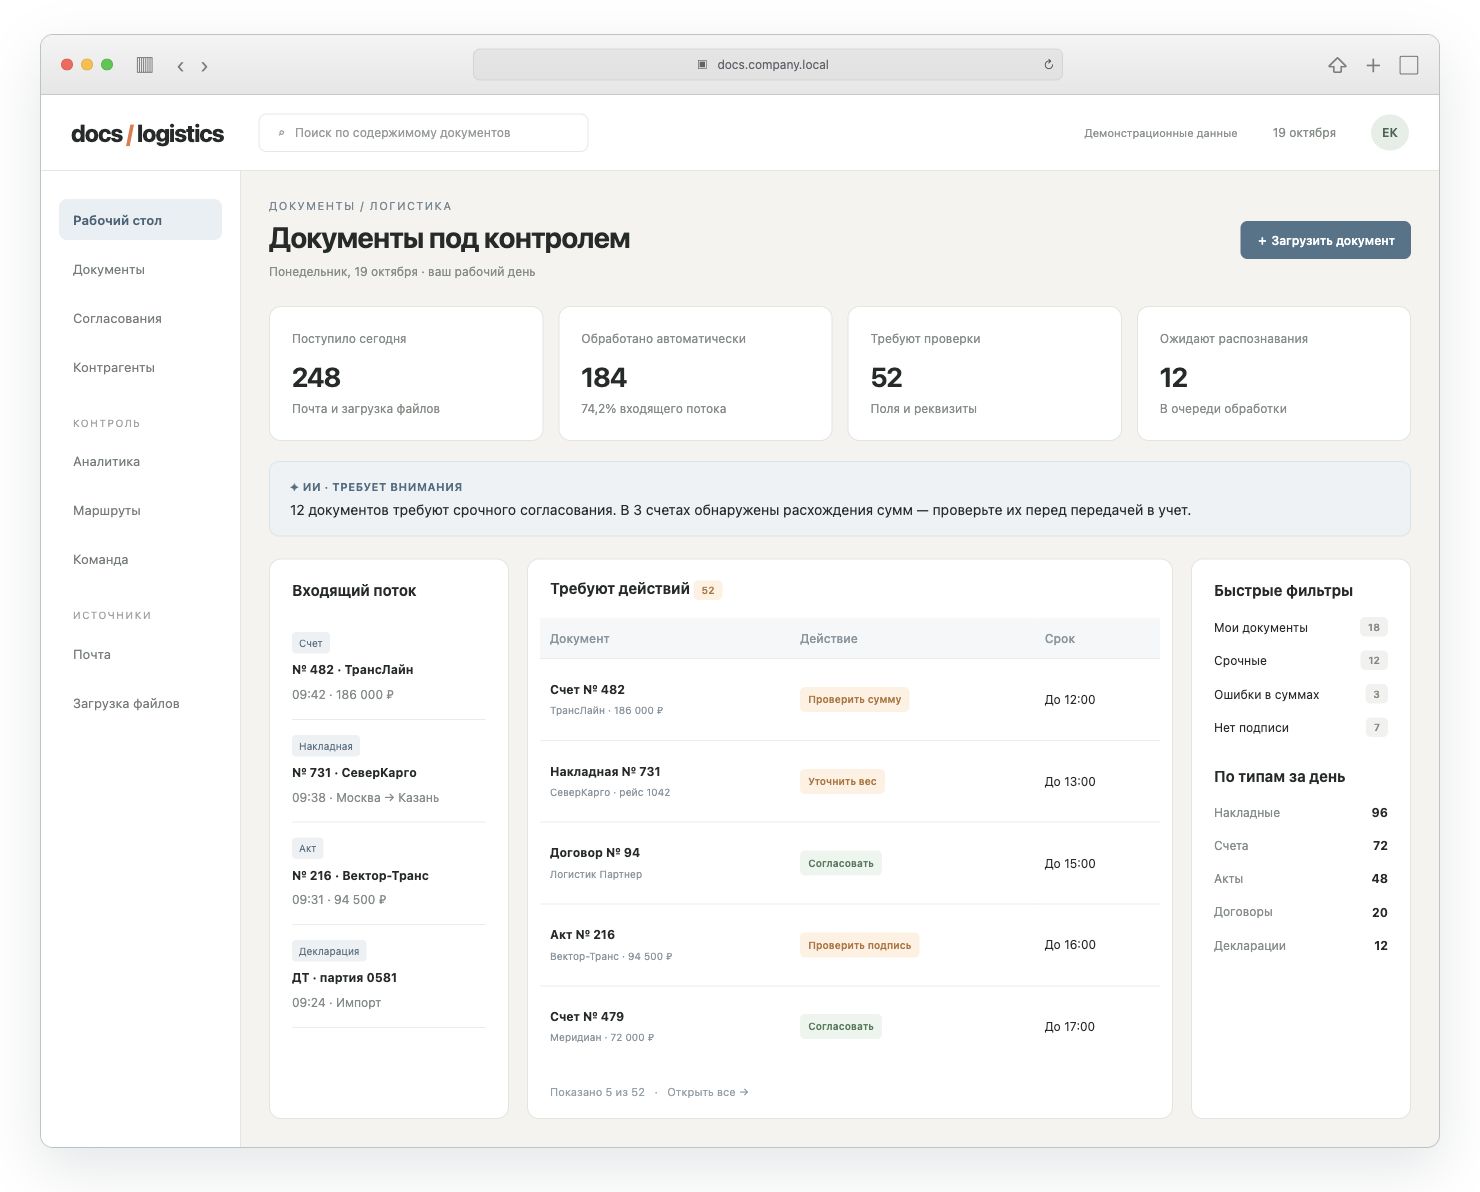Image resolution: width=1480 pixels, height=1192 pixels.
Task: Open the browser share icon
Action: (1337, 65)
